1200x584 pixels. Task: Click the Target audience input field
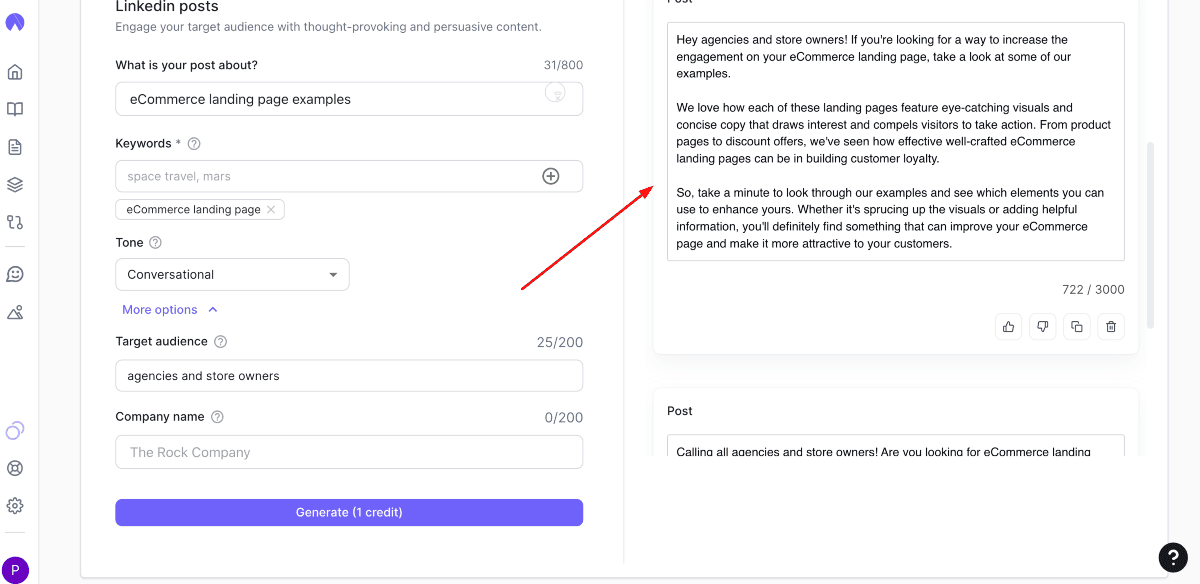pyautogui.click(x=349, y=376)
